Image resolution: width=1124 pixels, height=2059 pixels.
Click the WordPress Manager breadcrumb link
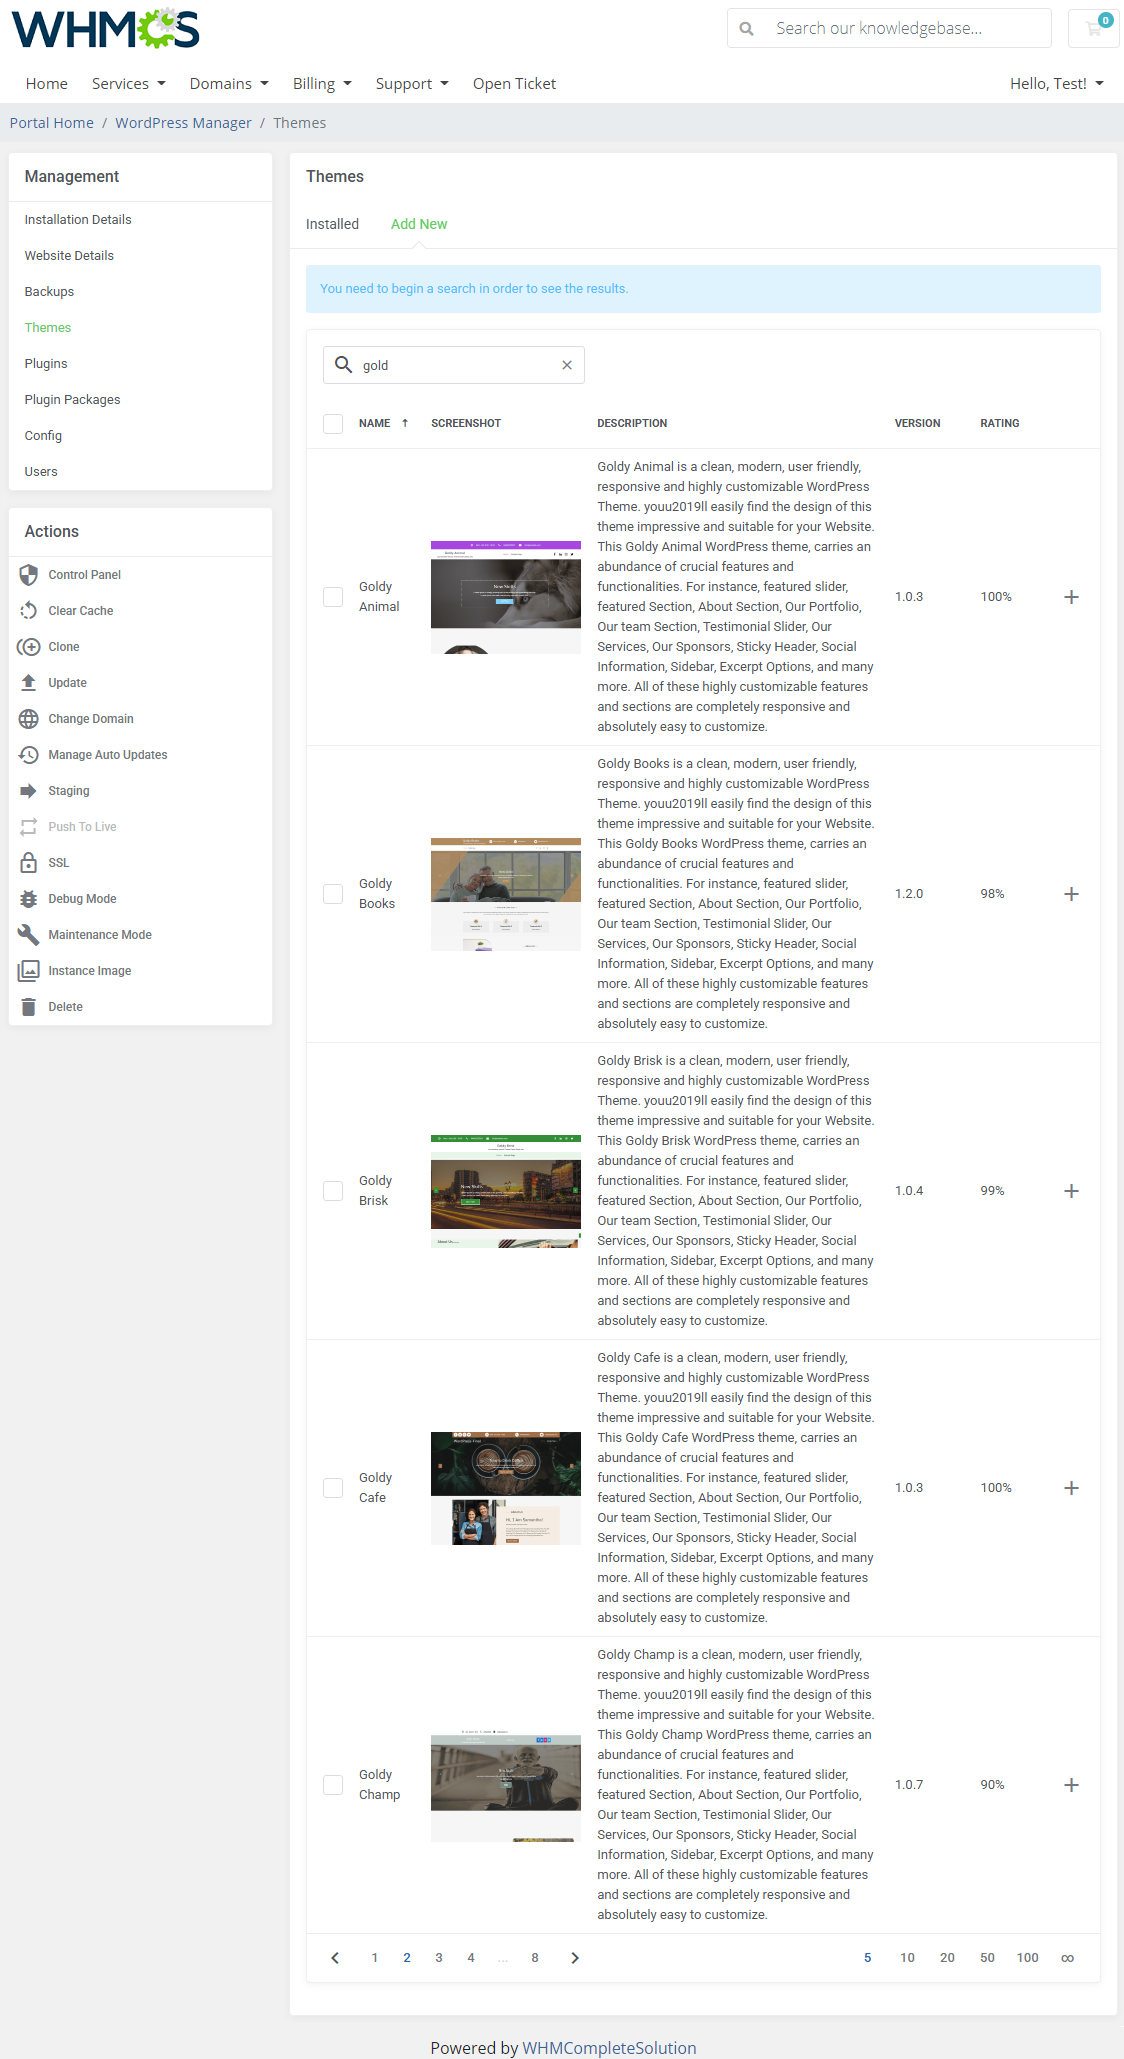click(183, 123)
